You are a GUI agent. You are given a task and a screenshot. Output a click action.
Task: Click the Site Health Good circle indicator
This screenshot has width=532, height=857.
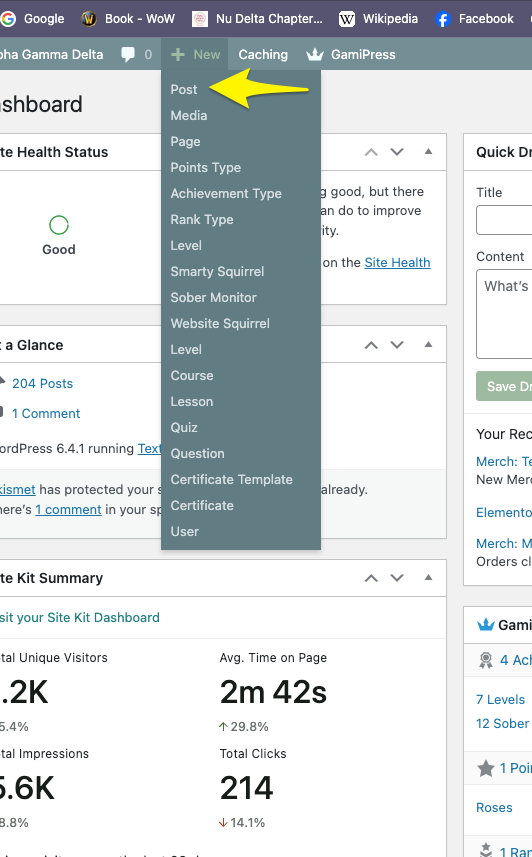(x=59, y=225)
